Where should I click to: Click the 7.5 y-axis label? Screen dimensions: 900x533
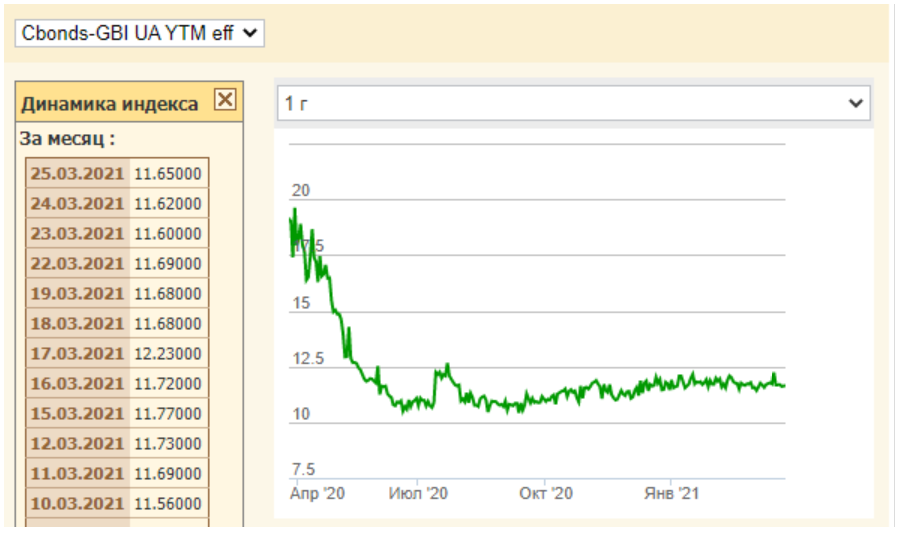(304, 469)
